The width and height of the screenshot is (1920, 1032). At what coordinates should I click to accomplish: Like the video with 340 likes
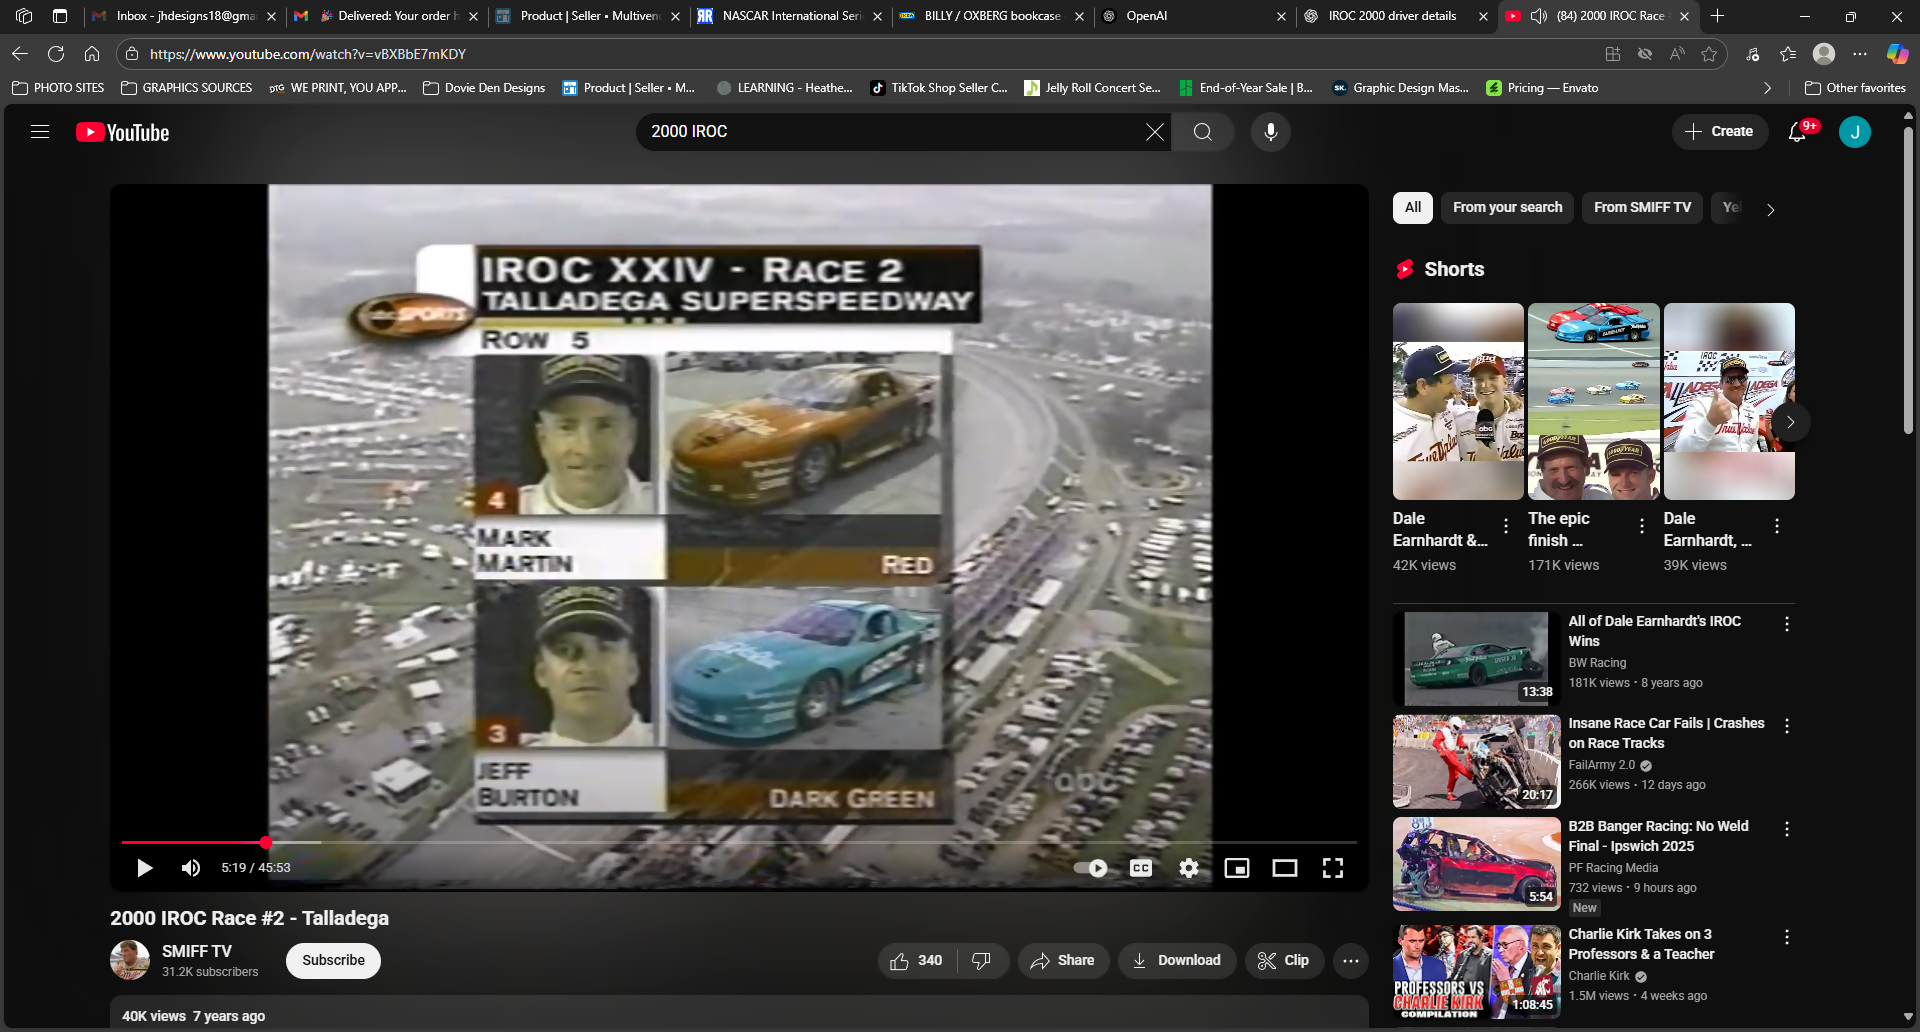[x=916, y=961]
